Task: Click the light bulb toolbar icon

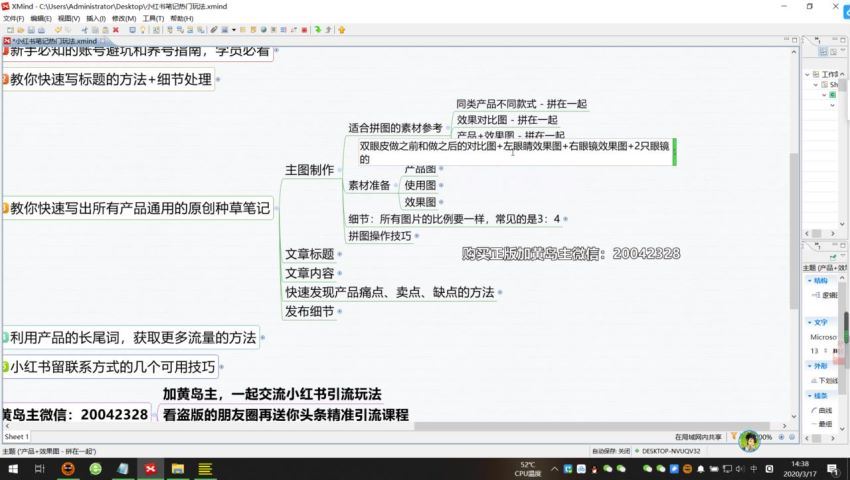Action: [143, 30]
